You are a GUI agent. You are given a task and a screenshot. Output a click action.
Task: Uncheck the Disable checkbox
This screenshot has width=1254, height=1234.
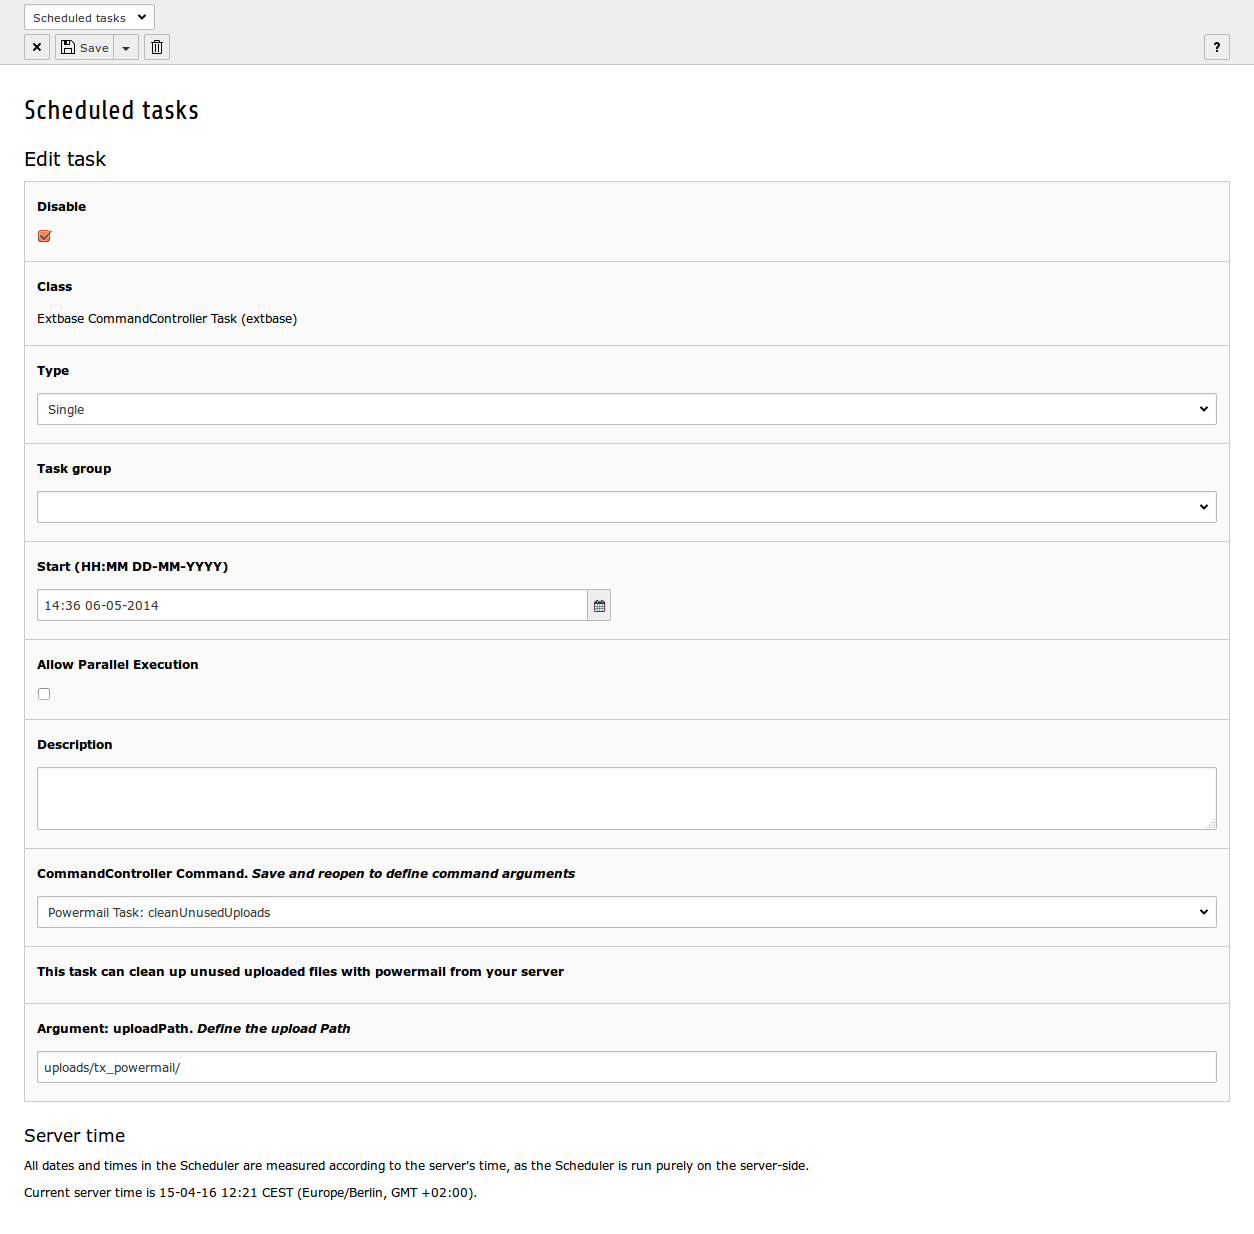[x=44, y=236]
